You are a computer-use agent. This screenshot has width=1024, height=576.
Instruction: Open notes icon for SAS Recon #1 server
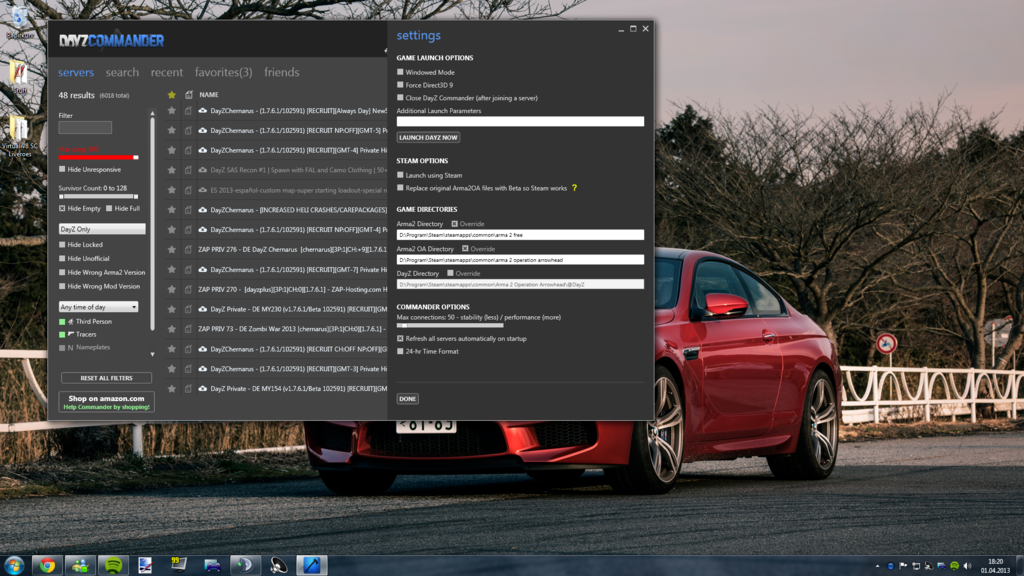coord(188,170)
